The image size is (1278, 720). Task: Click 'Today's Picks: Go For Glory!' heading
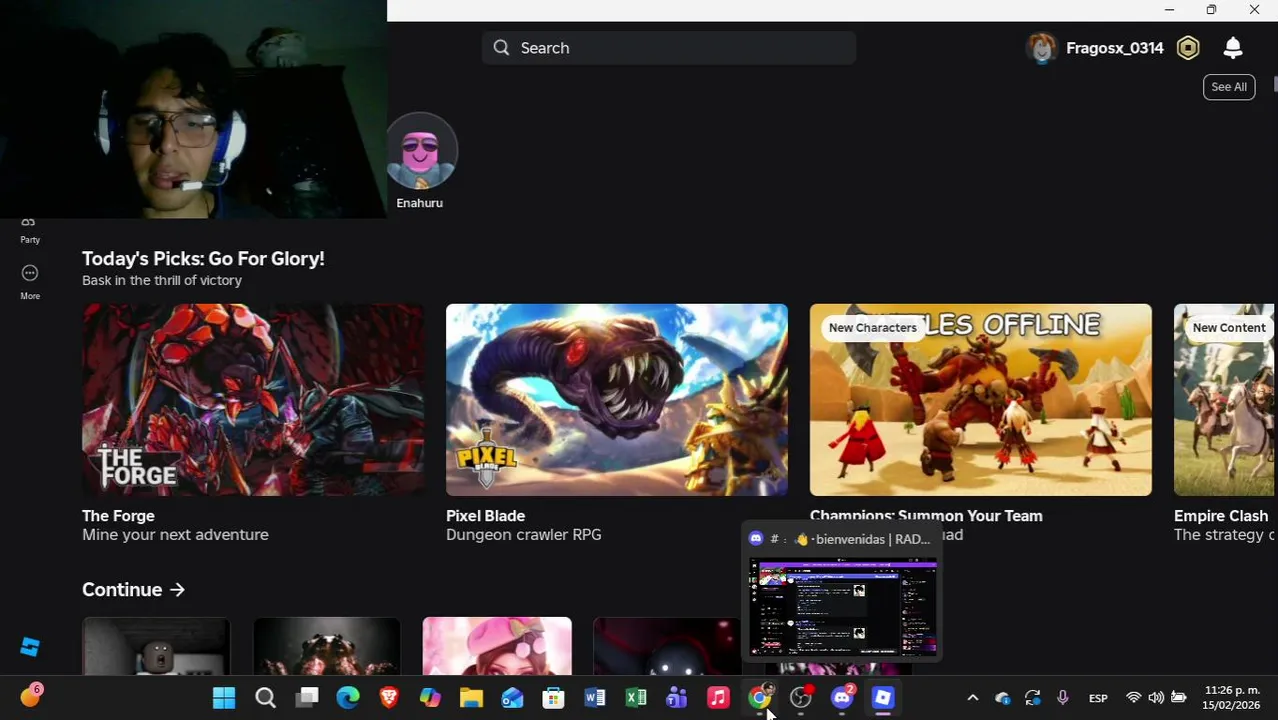(203, 259)
